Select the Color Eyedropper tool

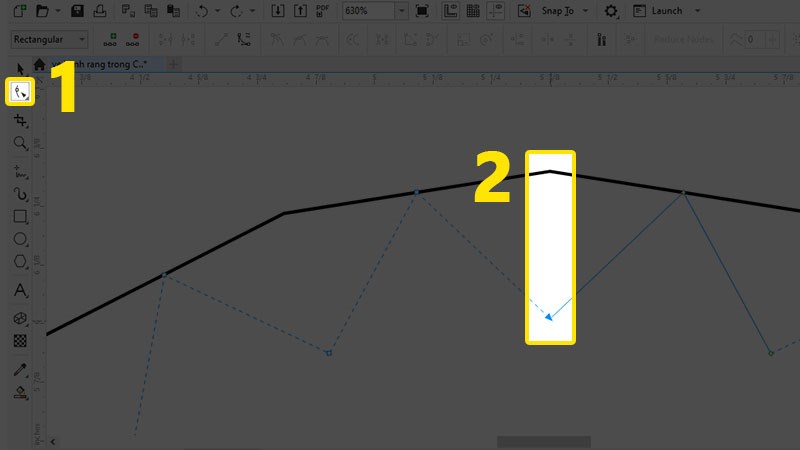coord(20,369)
